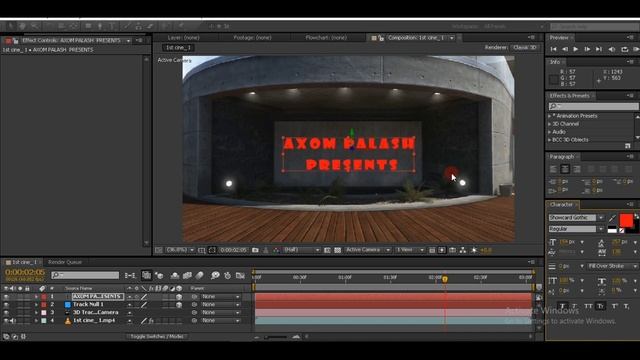Open the 1 View layout dropdown
Viewport: 640px width, 360px height.
tap(409, 250)
